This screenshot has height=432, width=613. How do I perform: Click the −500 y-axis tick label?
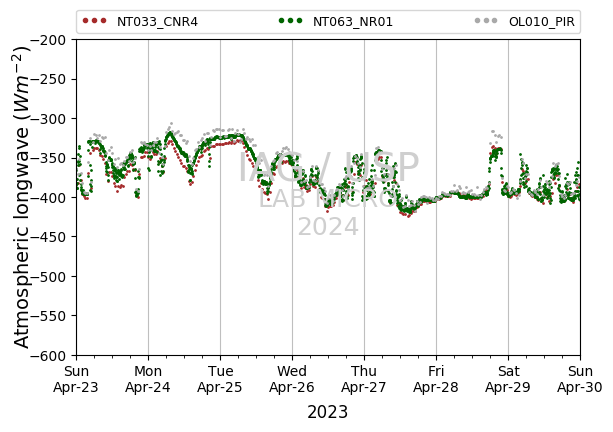point(52,277)
